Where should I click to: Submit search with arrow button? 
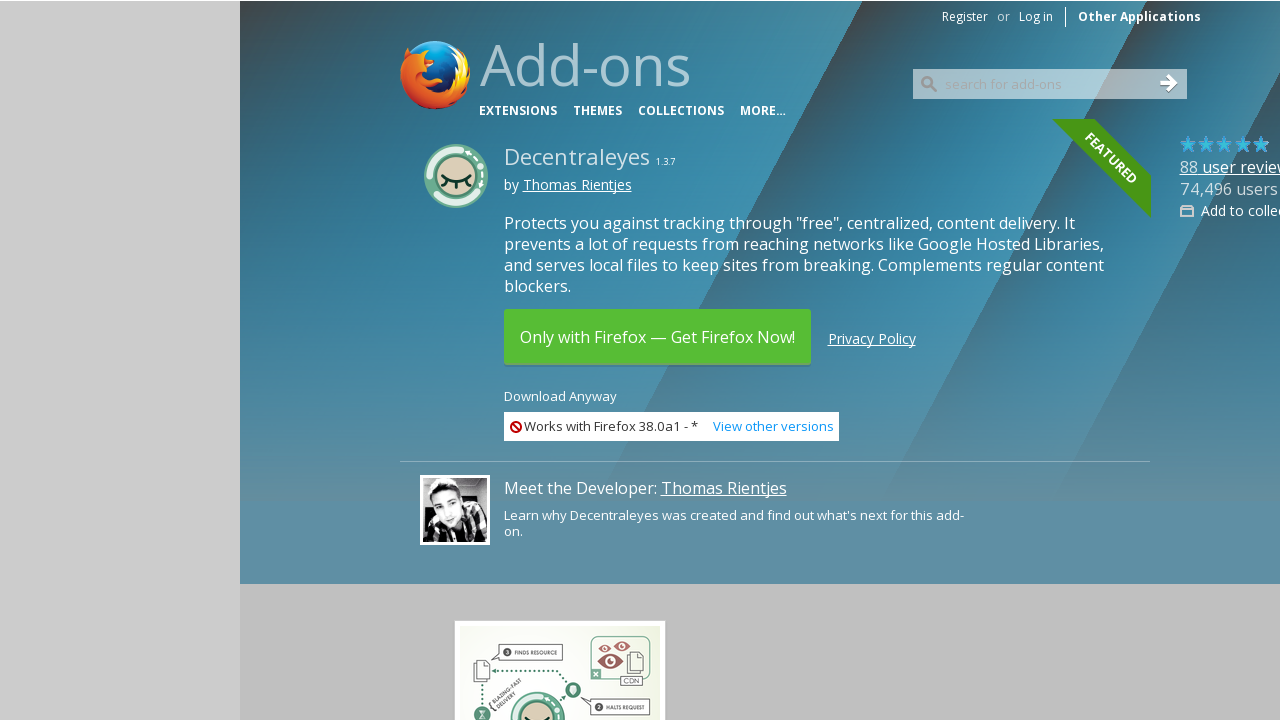1168,84
